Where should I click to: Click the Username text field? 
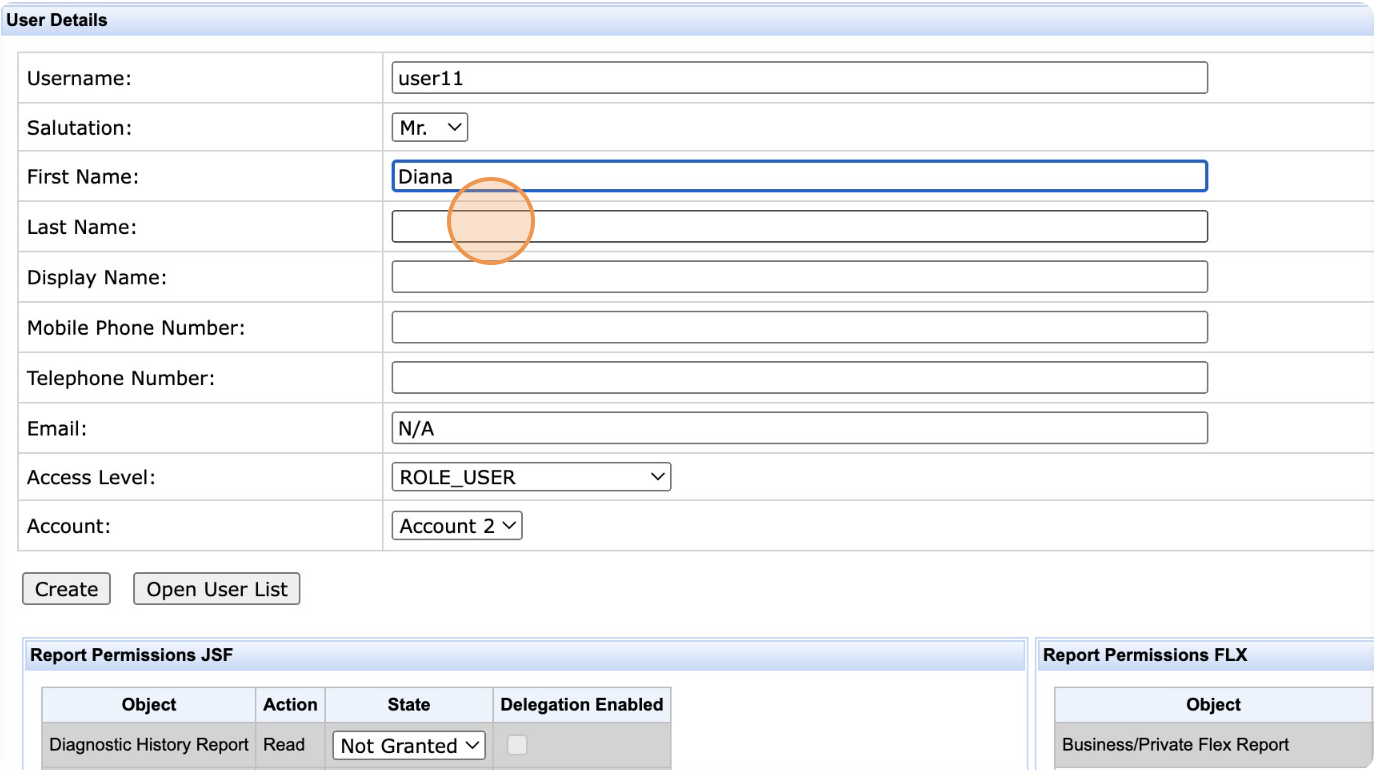click(x=799, y=78)
